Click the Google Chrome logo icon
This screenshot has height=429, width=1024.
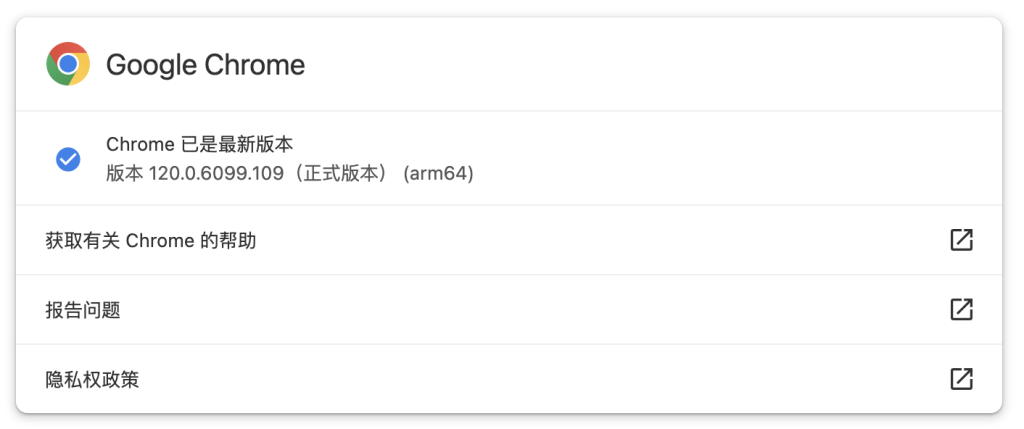pyautogui.click(x=68, y=64)
